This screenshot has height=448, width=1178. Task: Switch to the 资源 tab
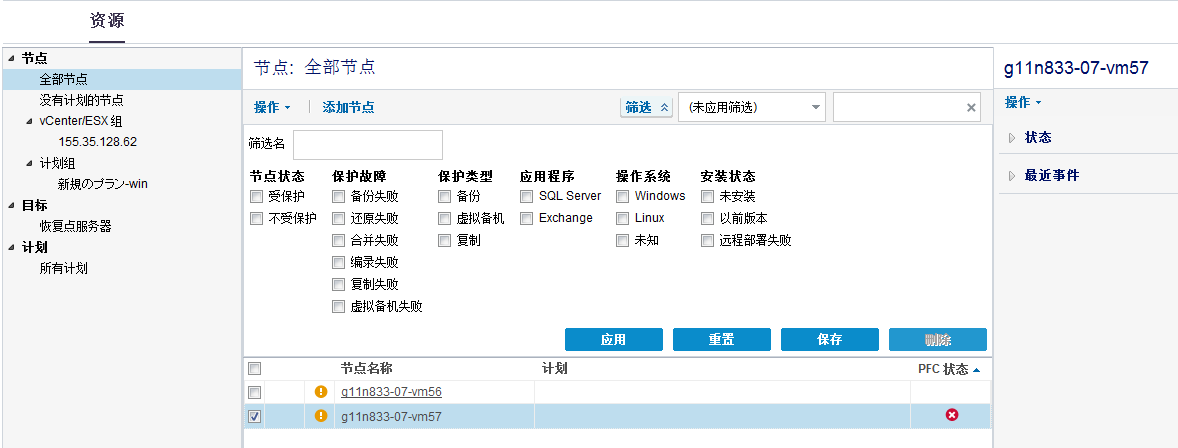coord(107,20)
